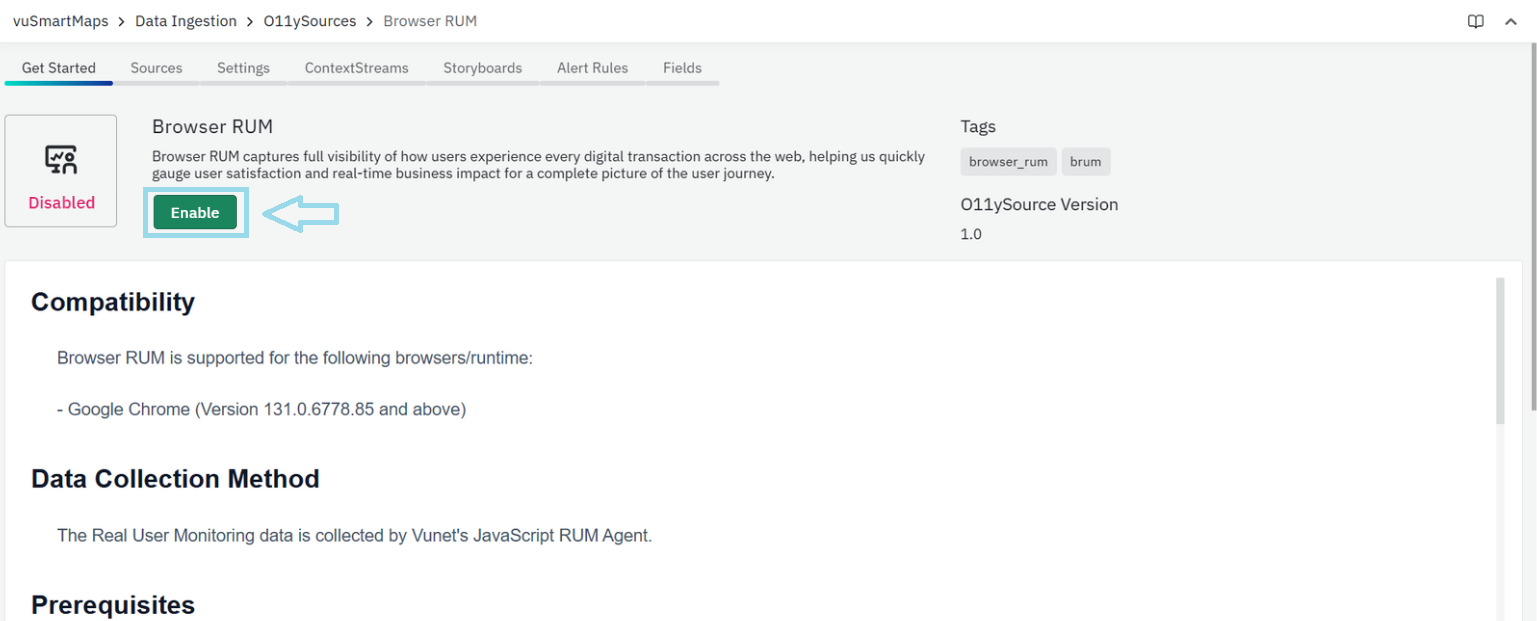Image resolution: width=1537 pixels, height=621 pixels.
Task: Click the Browser RUM breadcrumb item
Action: coord(430,21)
